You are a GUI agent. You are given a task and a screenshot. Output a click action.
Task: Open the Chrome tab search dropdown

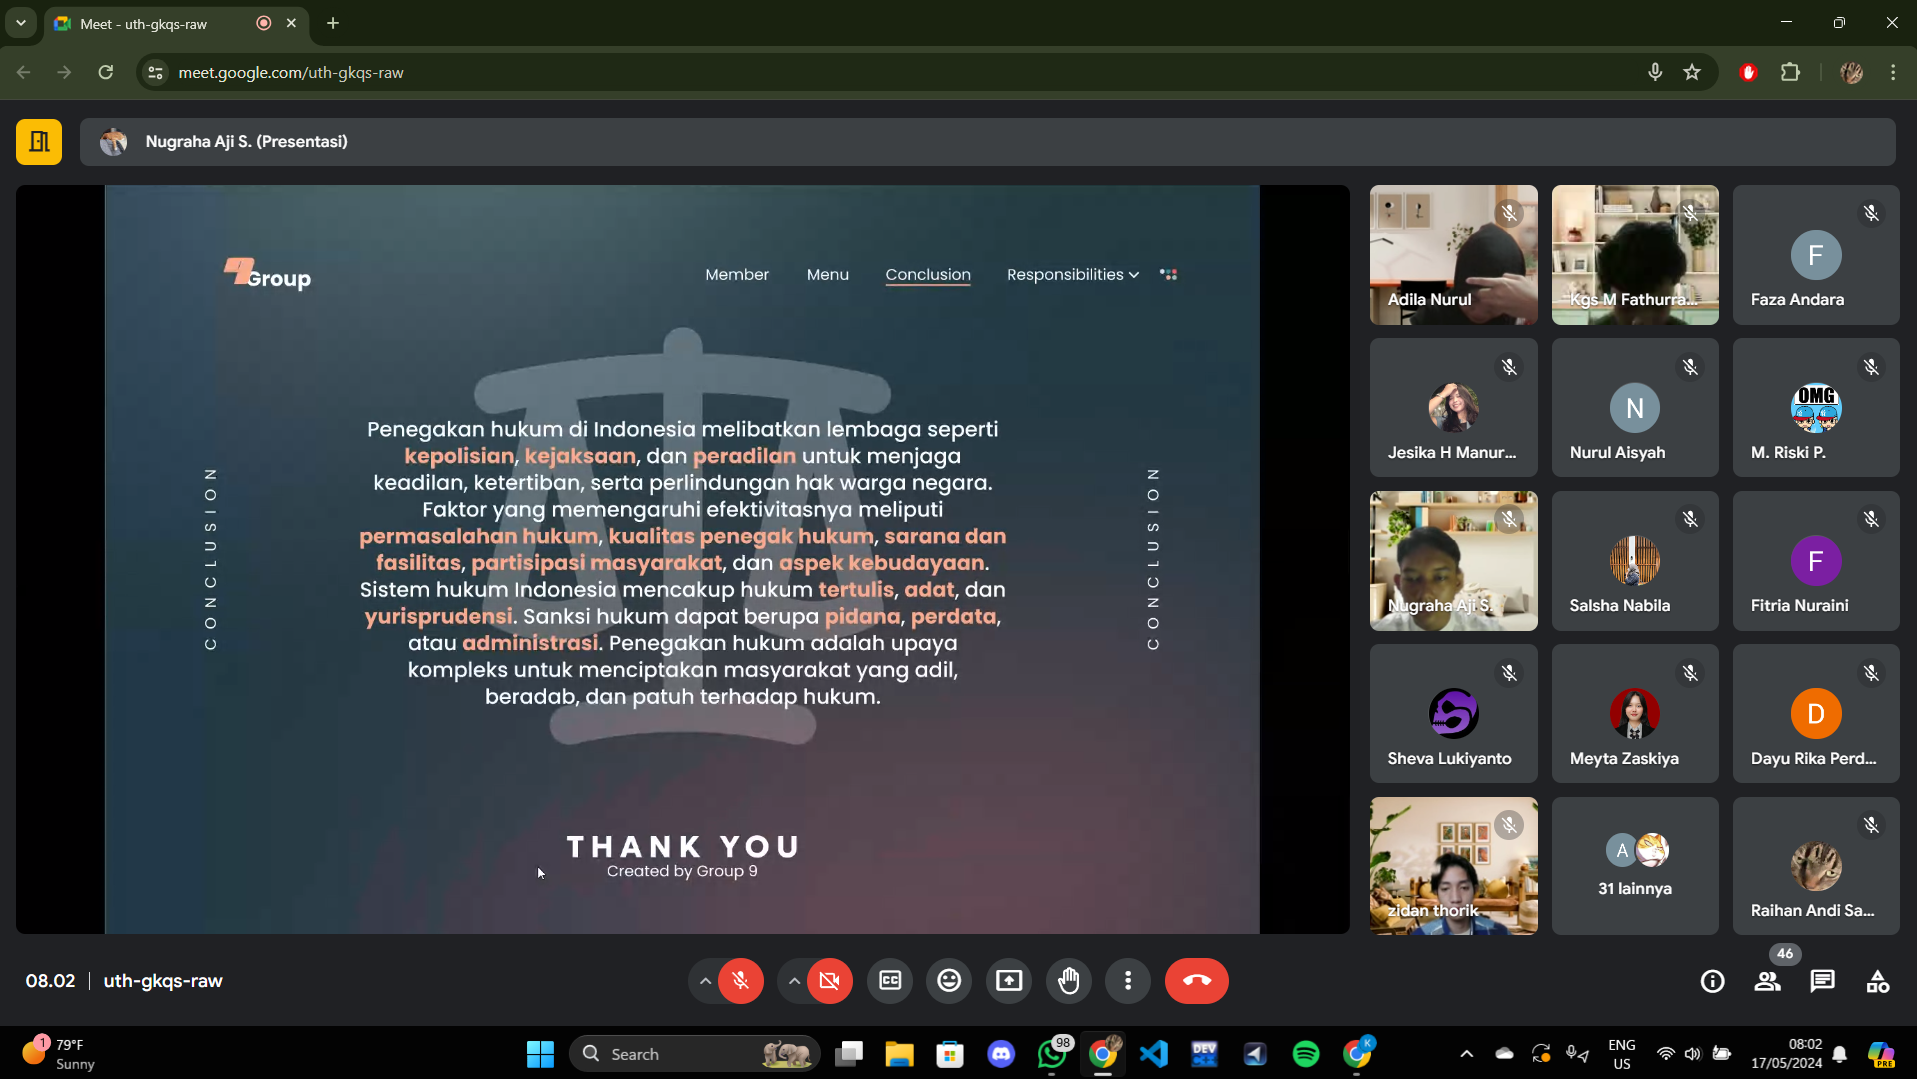(20, 23)
